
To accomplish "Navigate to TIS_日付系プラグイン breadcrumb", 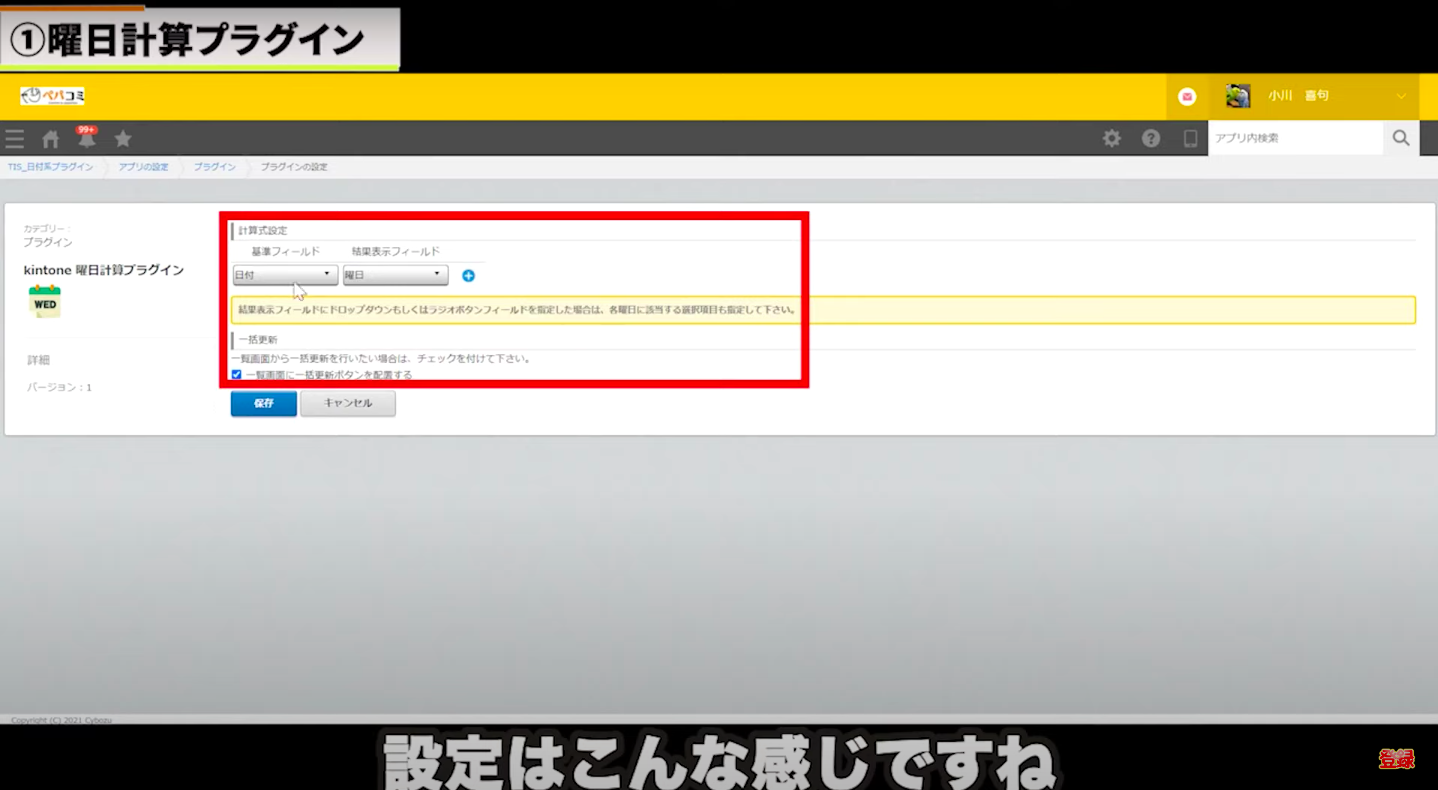I will coord(51,167).
